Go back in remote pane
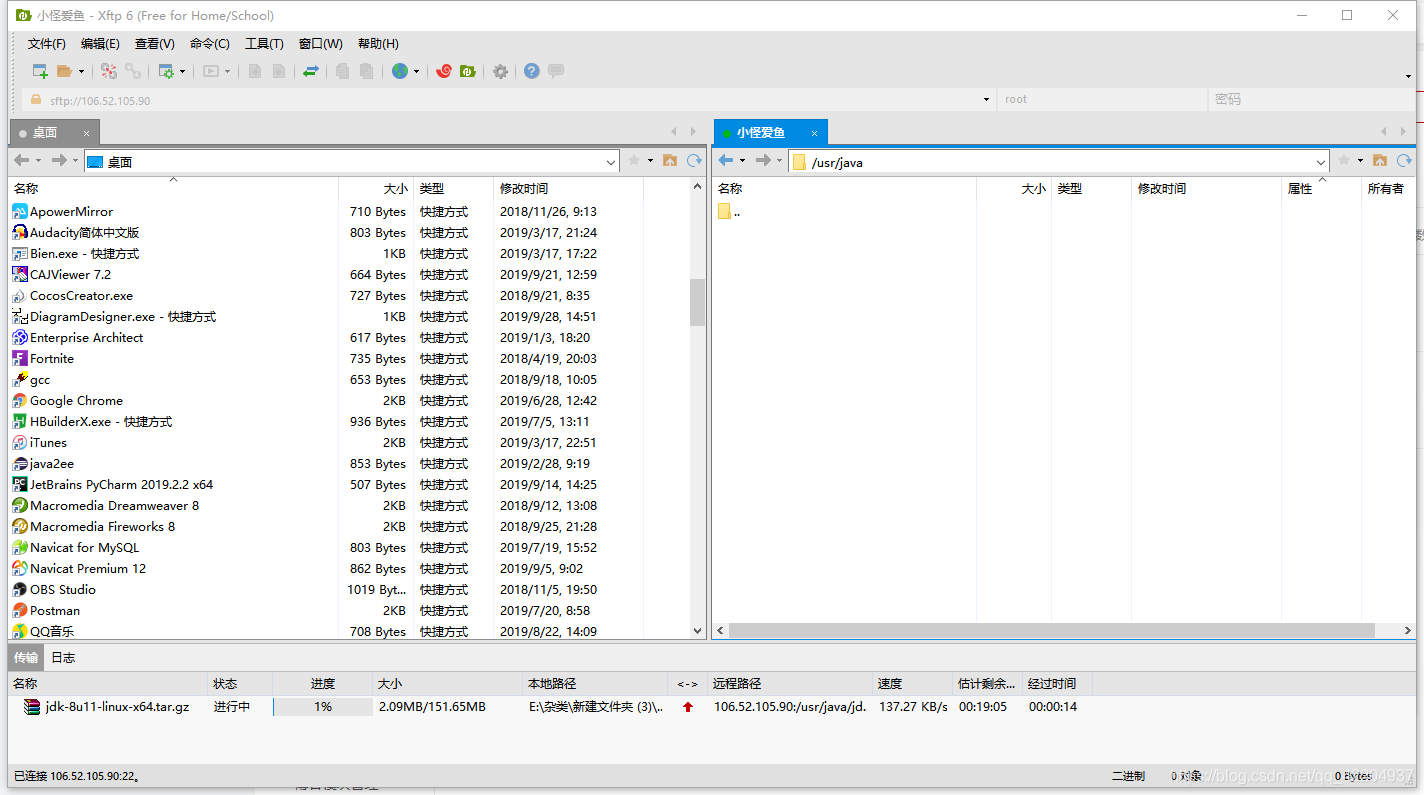1424x795 pixels. 726,160
